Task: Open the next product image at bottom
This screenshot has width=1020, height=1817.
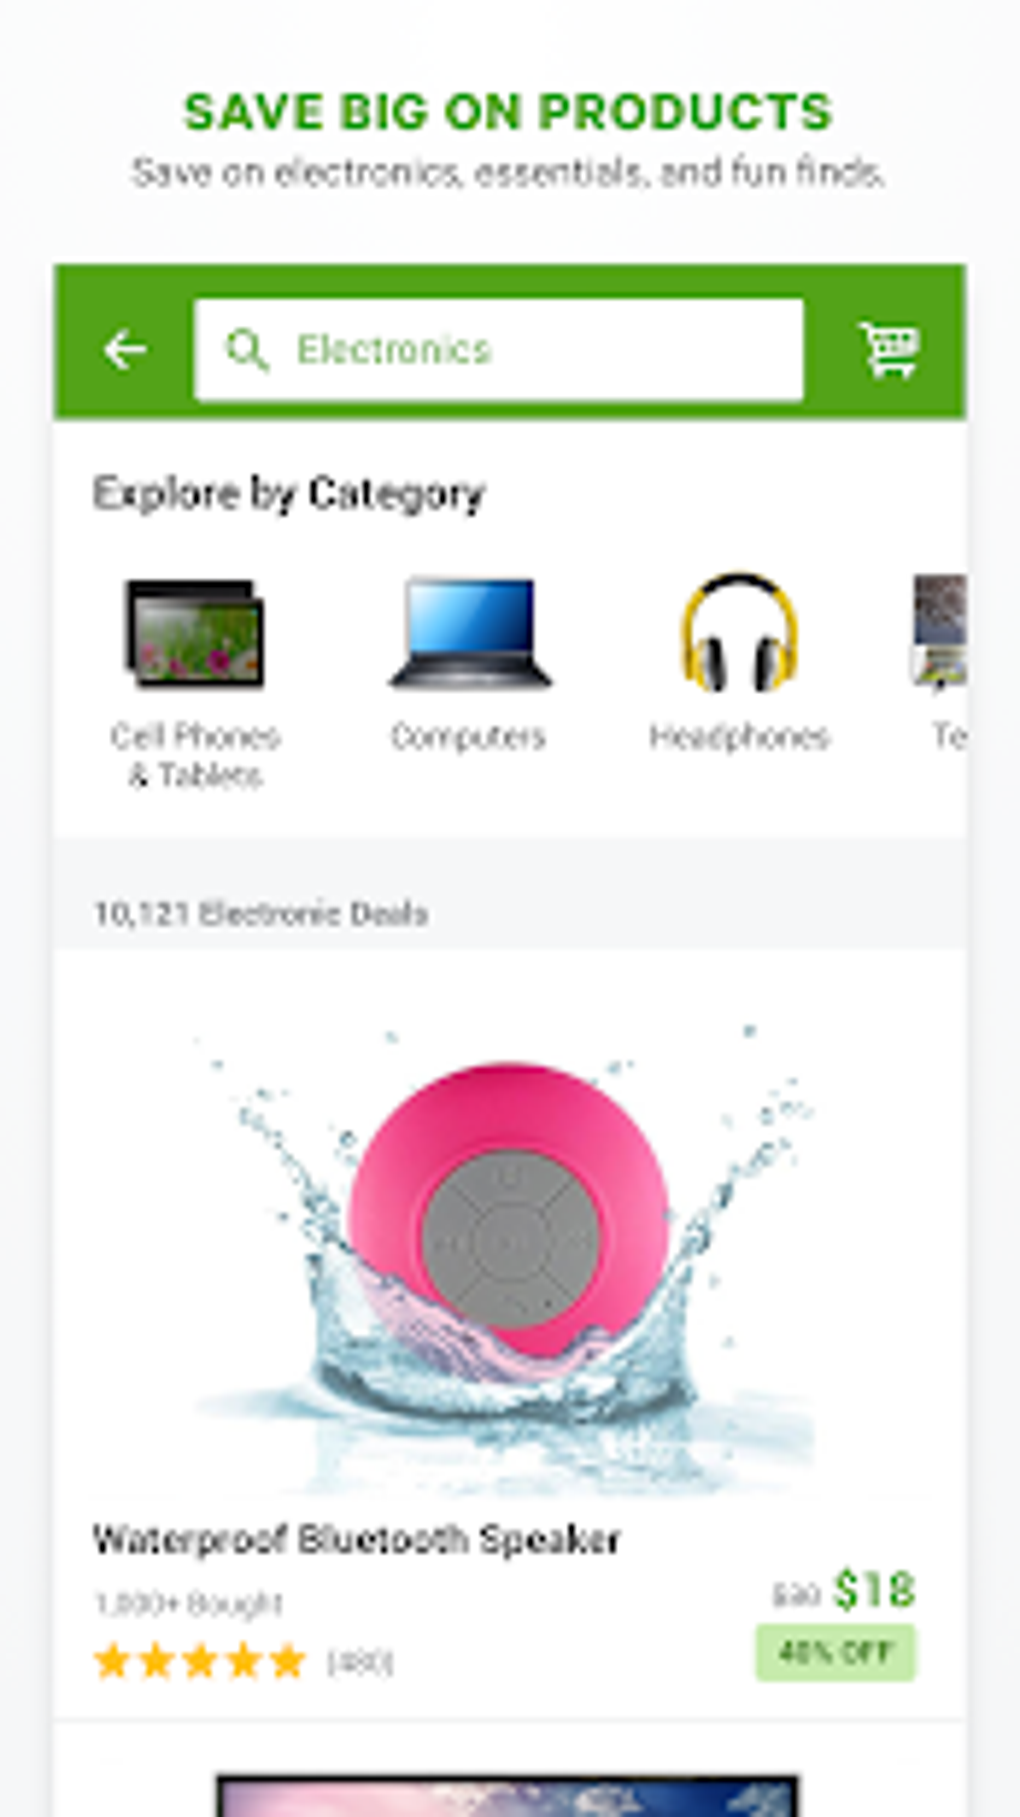Action: click(x=508, y=1795)
